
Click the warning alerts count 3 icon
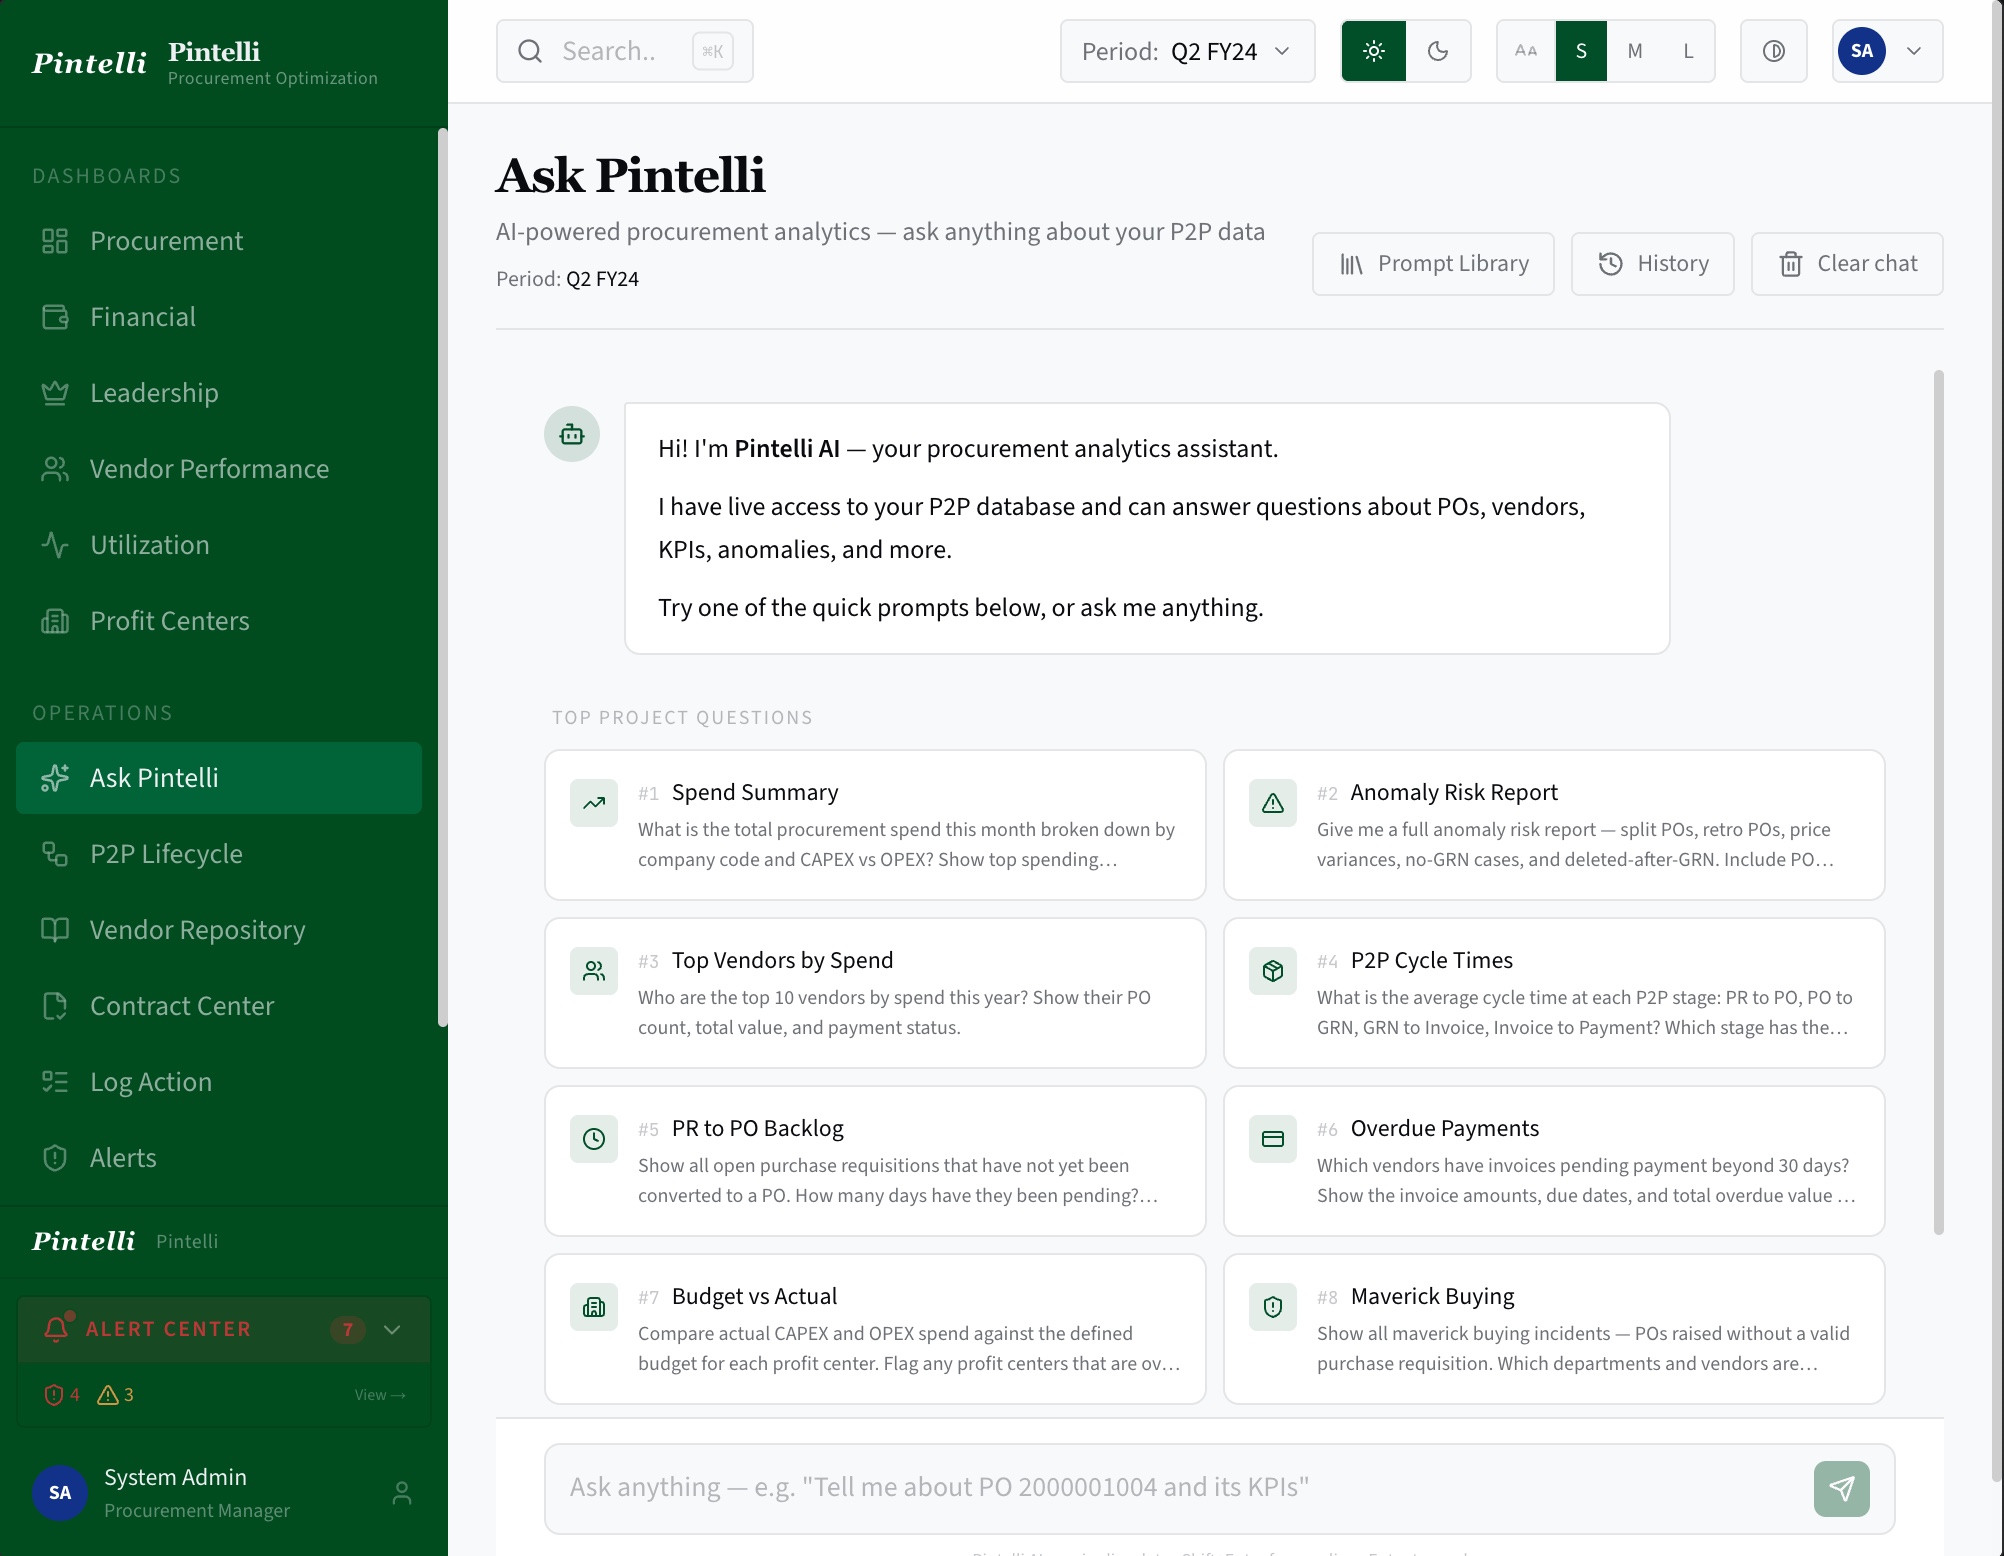[107, 1395]
